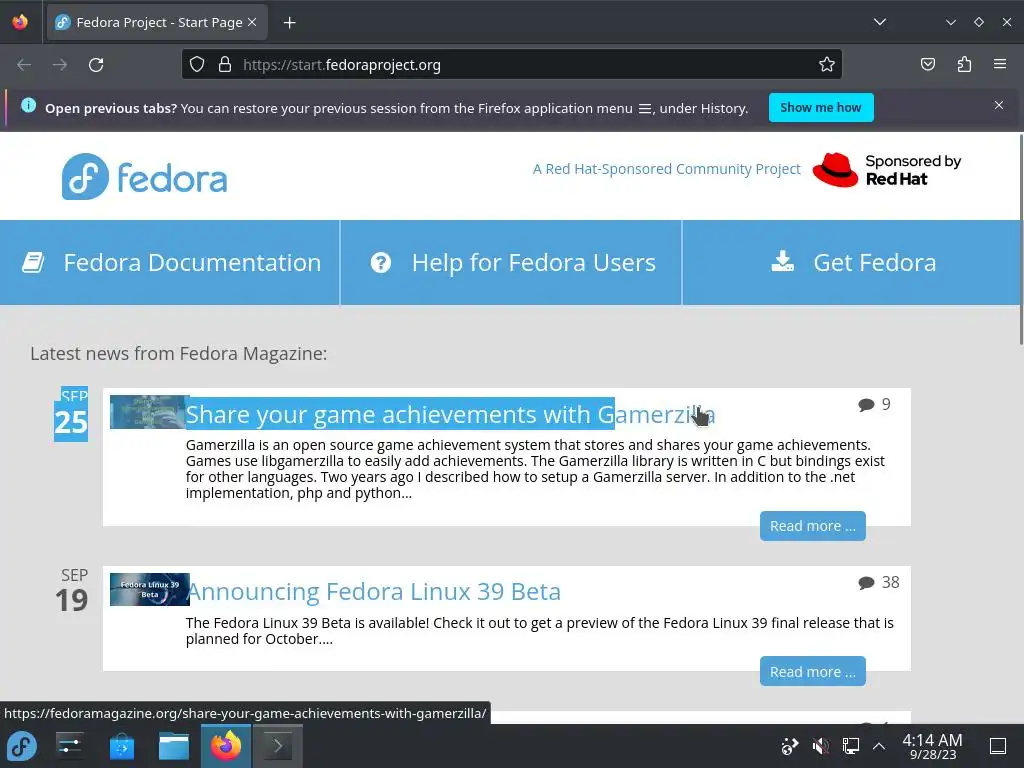Viewport: 1024px width, 768px height.
Task: Open Announcing Fedora Linux 39 Beta article
Action: point(374,592)
